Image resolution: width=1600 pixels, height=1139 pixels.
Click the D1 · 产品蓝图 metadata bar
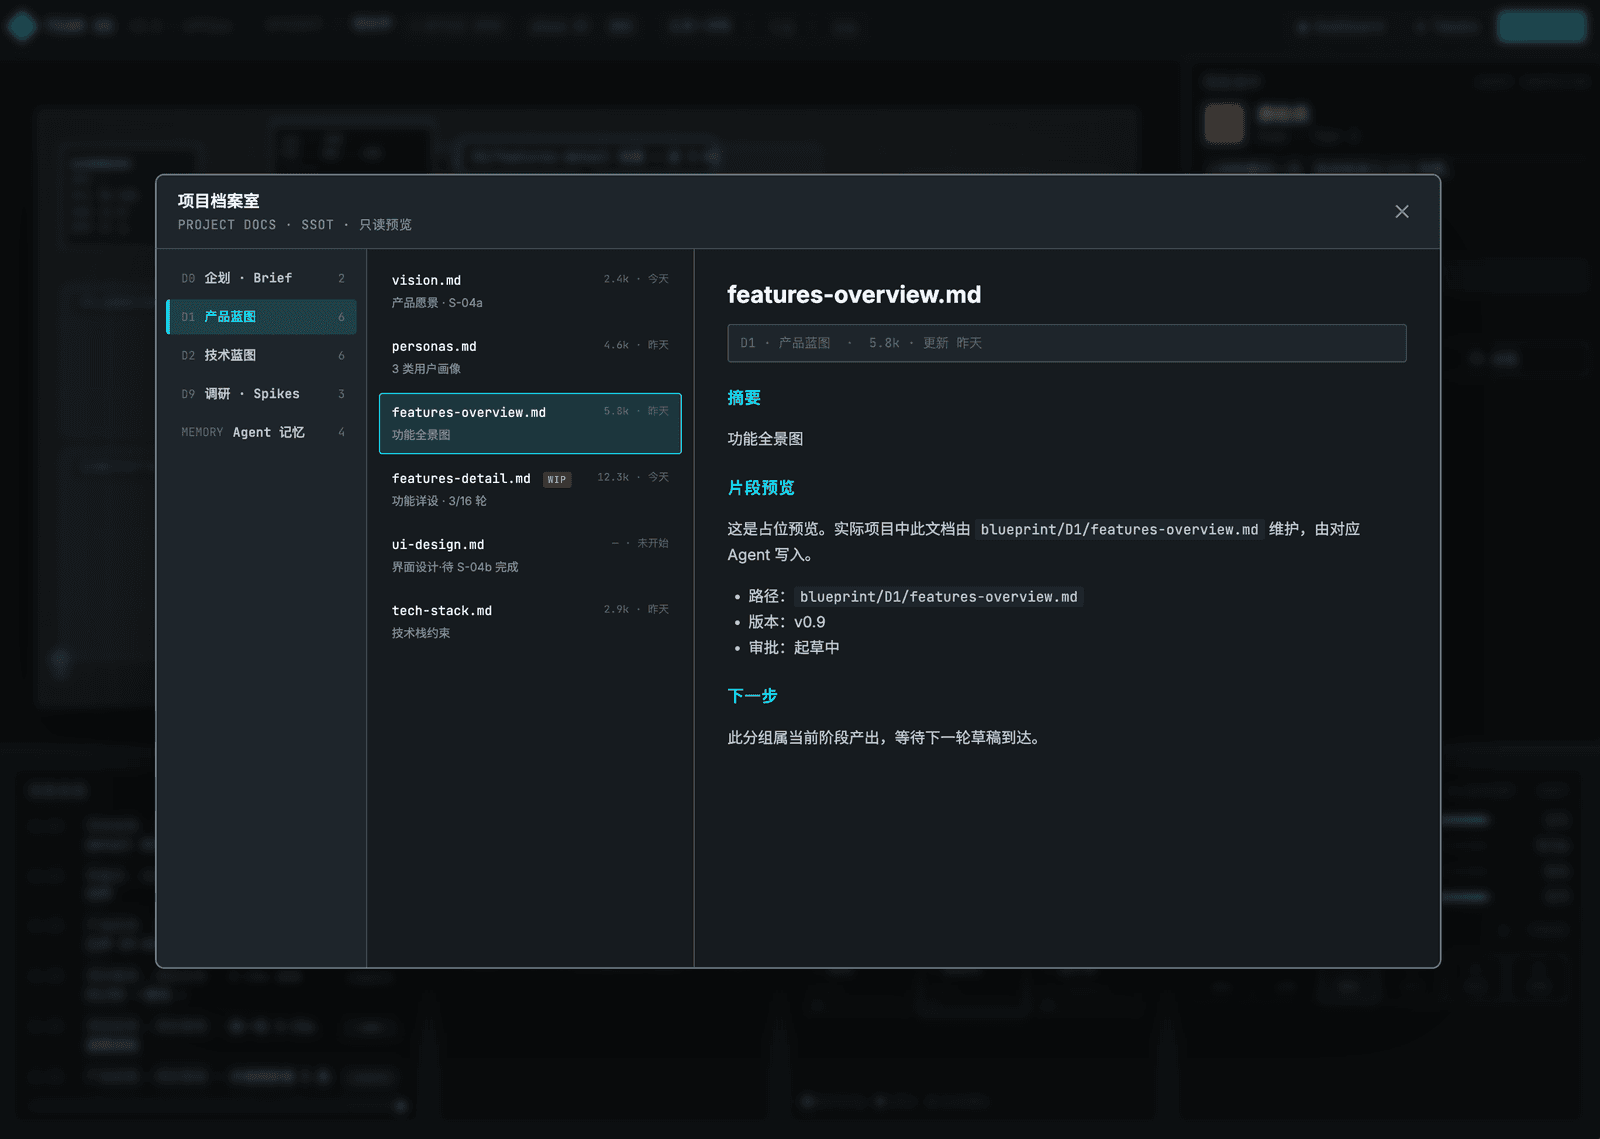(x=1066, y=343)
